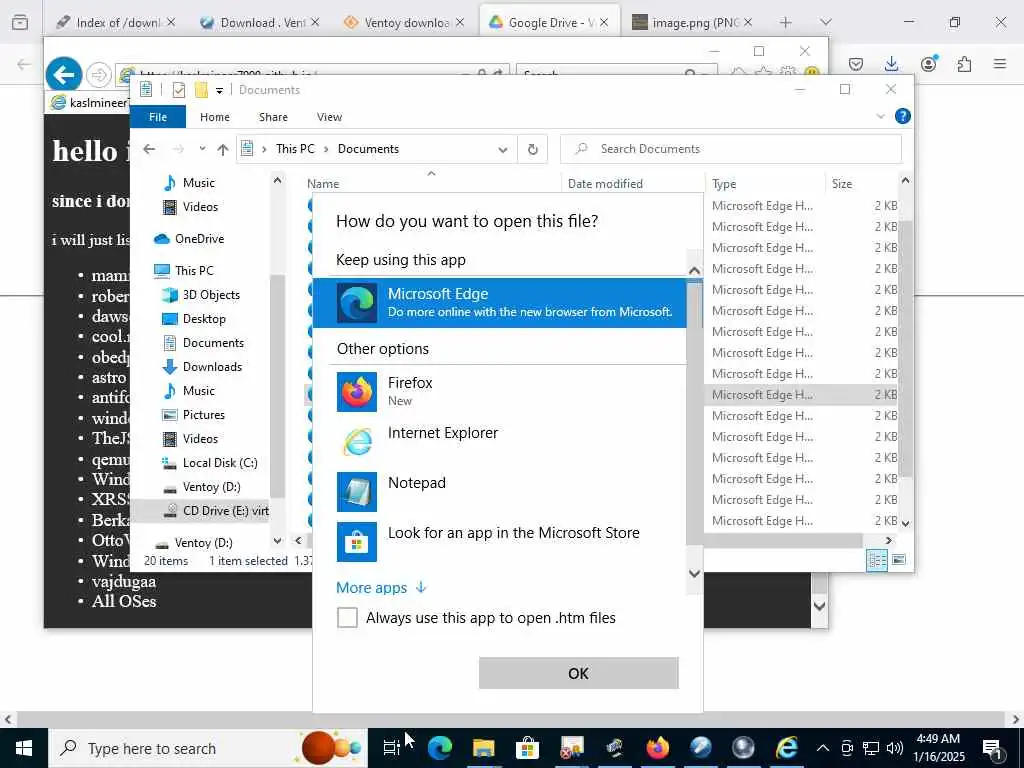Click into the Search Documents field
Viewport: 1024px width, 768px height.
pos(731,149)
